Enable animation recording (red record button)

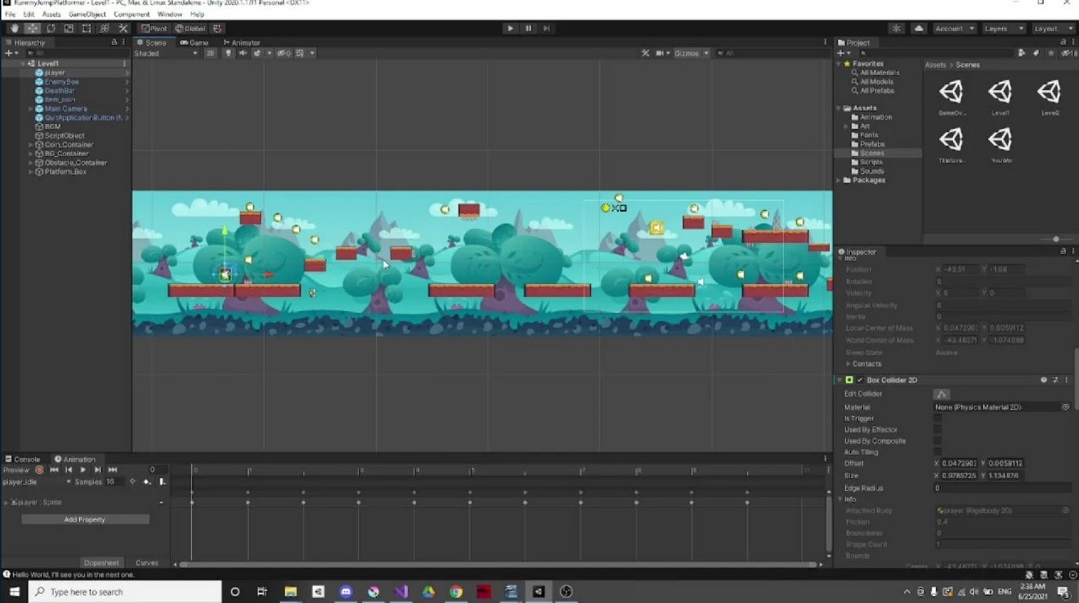[x=39, y=470]
